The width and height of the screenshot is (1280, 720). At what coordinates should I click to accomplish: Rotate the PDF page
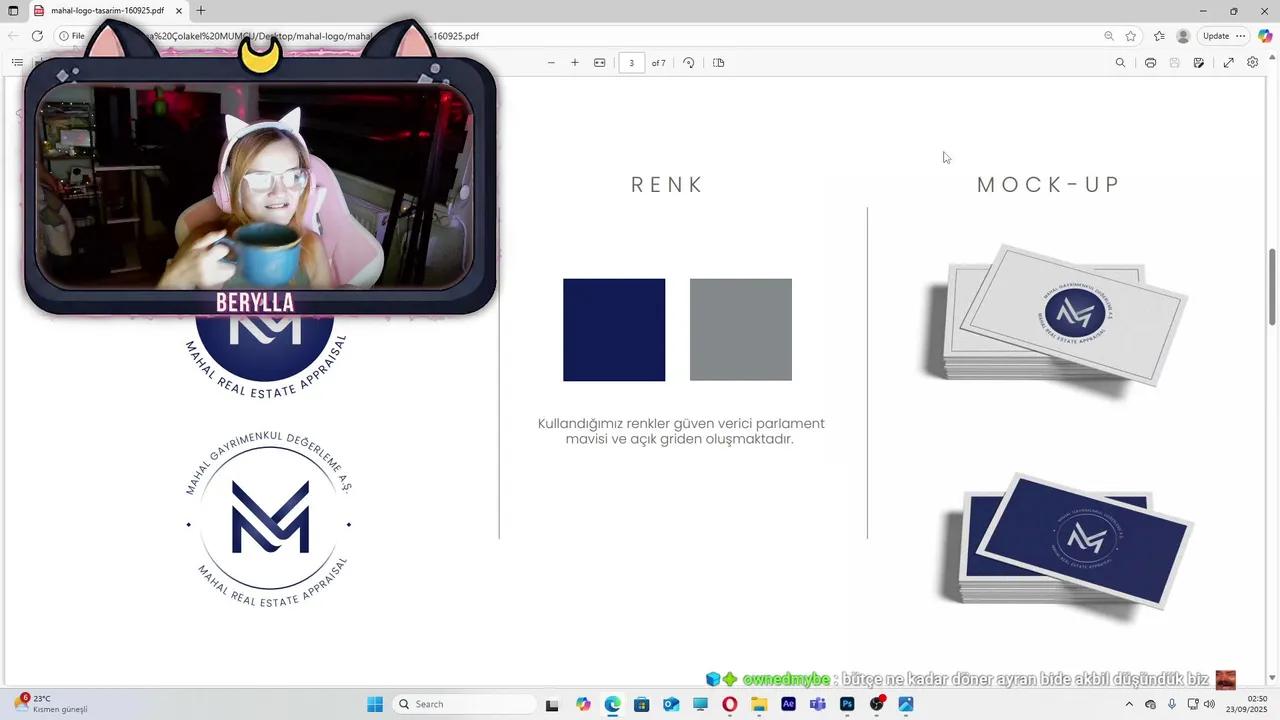click(689, 63)
